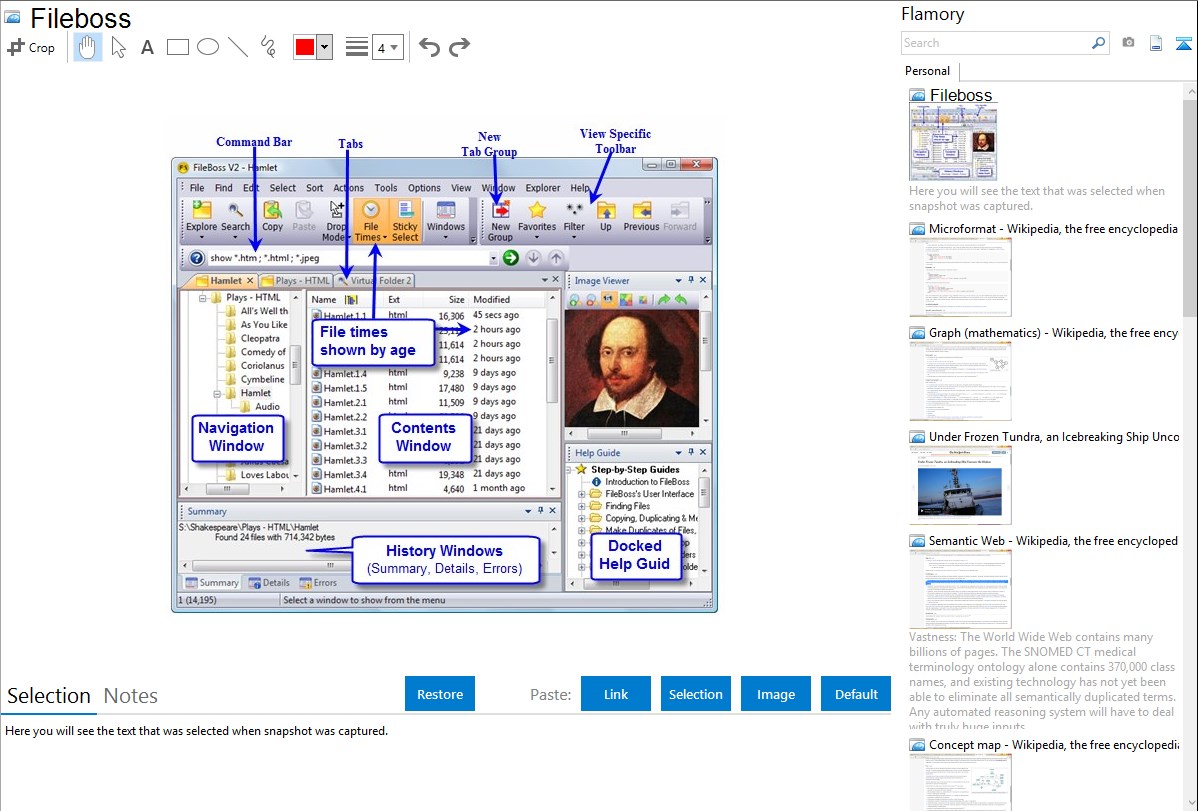This screenshot has width=1198, height=811.
Task: Open the Concept map - Wikipedia snapshot title
Action: (1053, 744)
